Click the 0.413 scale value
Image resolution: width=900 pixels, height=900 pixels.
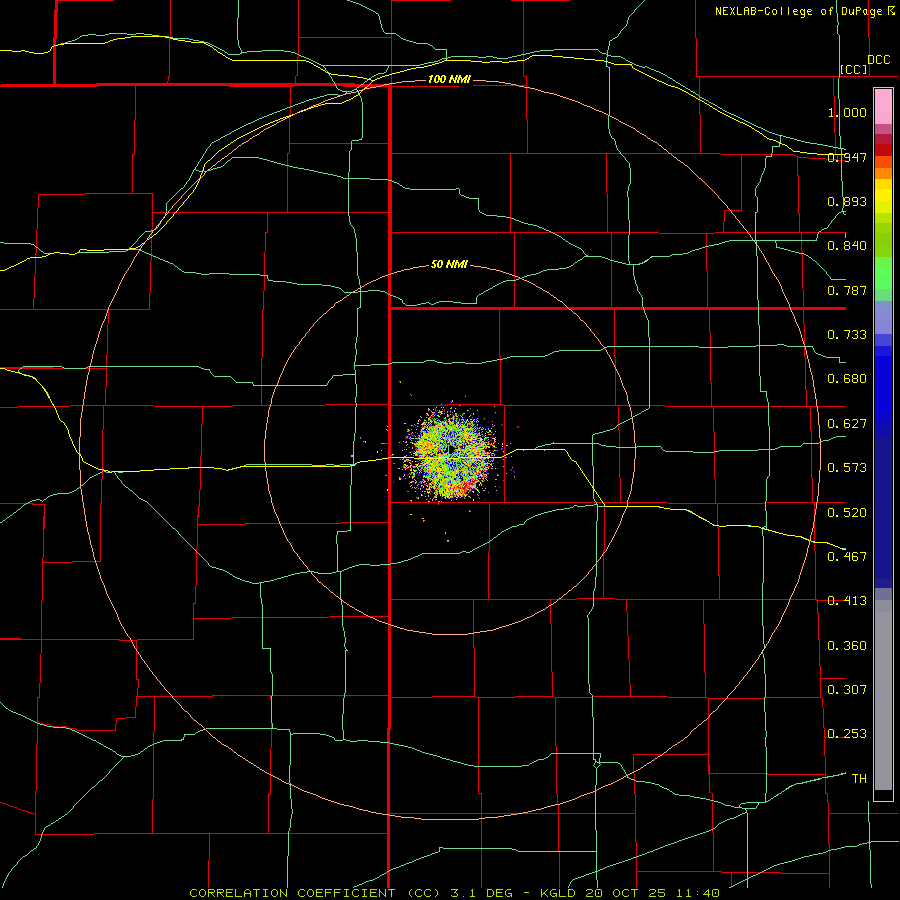(x=847, y=601)
